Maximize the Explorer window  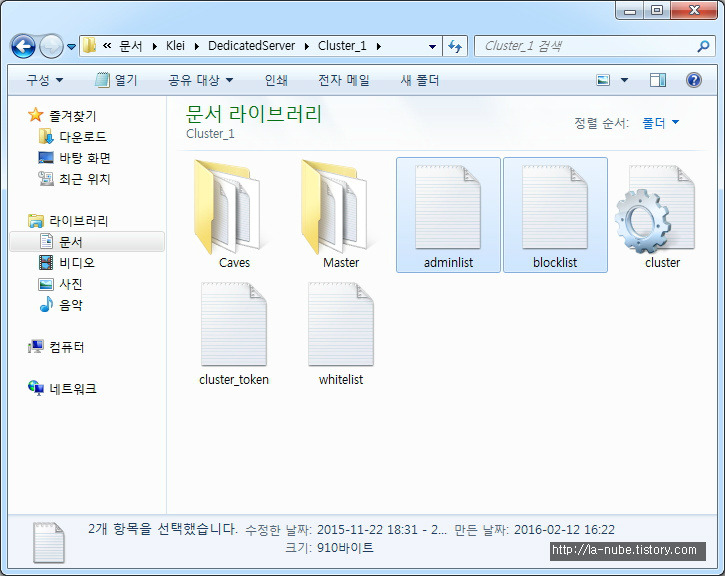(x=657, y=10)
